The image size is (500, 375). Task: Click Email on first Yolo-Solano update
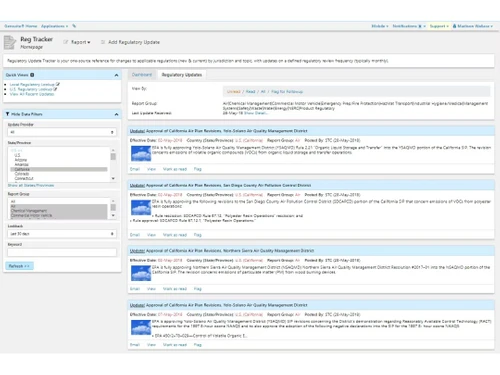click(135, 169)
